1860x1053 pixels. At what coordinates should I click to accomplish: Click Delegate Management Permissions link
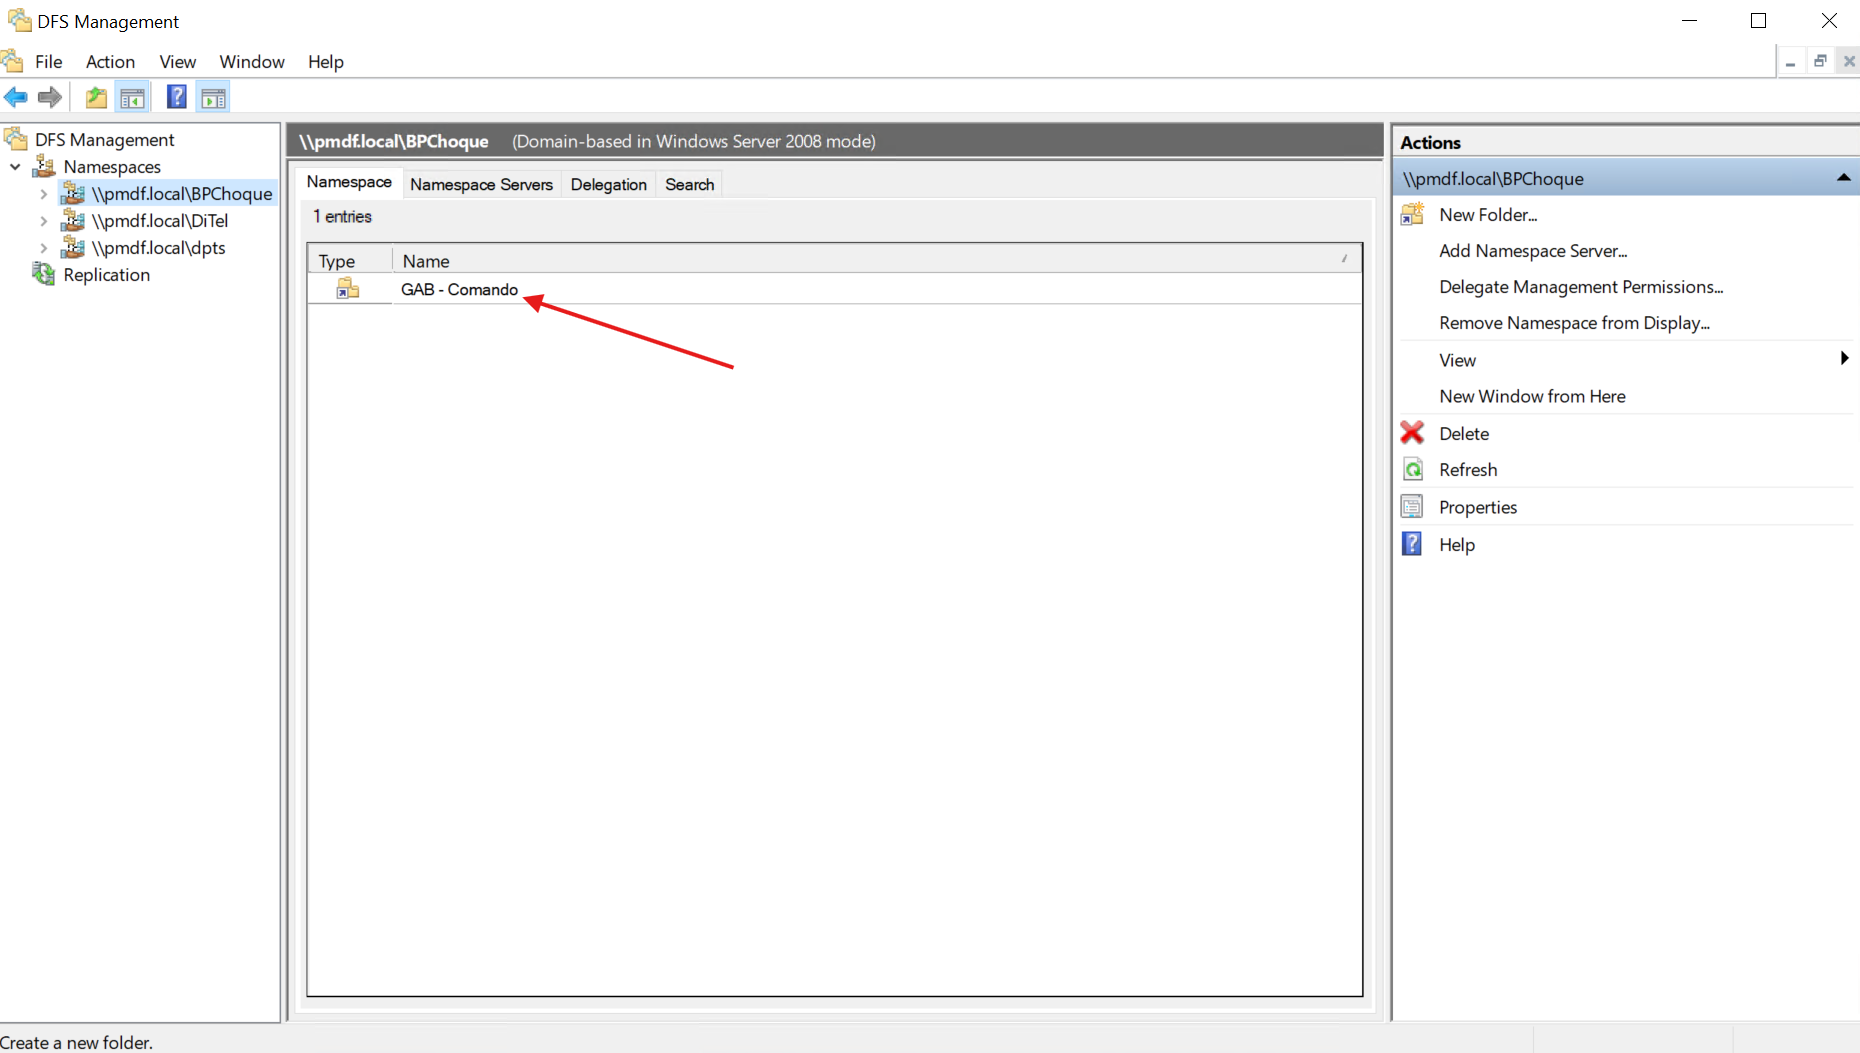click(1580, 287)
